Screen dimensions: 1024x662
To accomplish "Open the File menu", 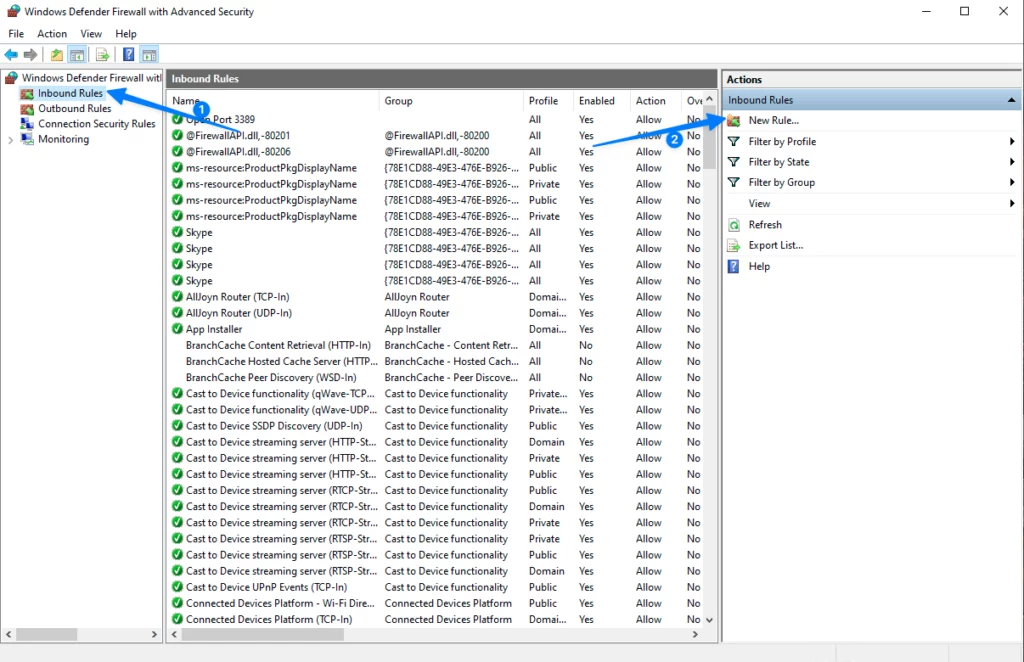I will point(16,34).
